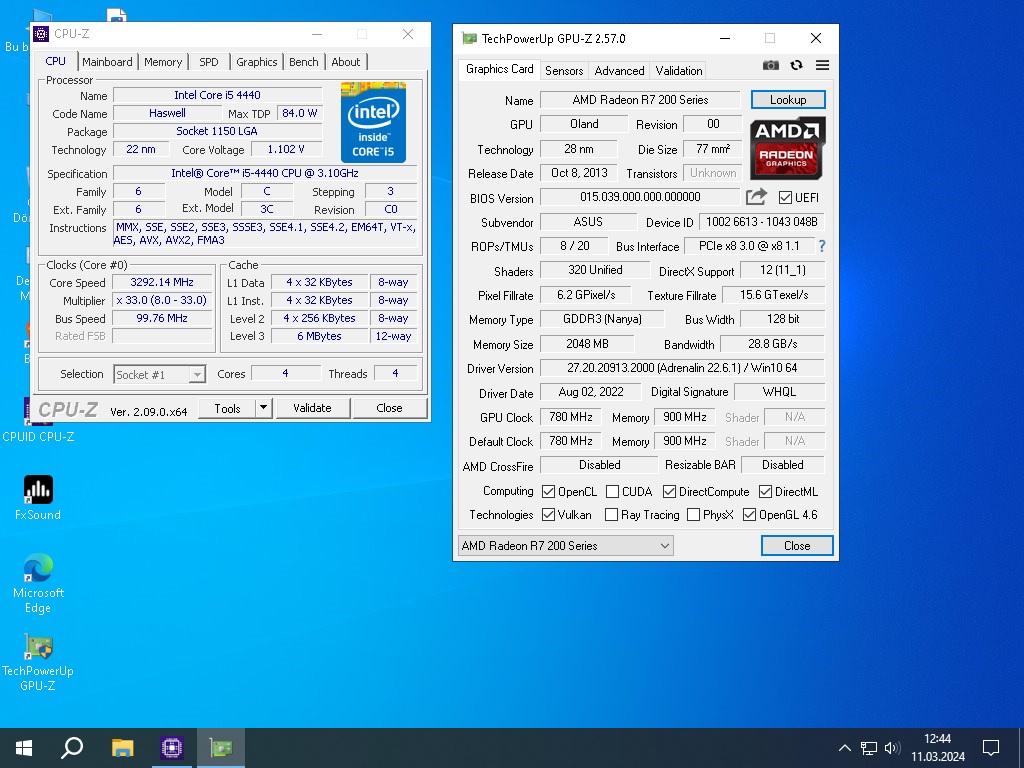The image size is (1024, 768).
Task: Toggle the DirectCompute checkbox
Action: [669, 491]
